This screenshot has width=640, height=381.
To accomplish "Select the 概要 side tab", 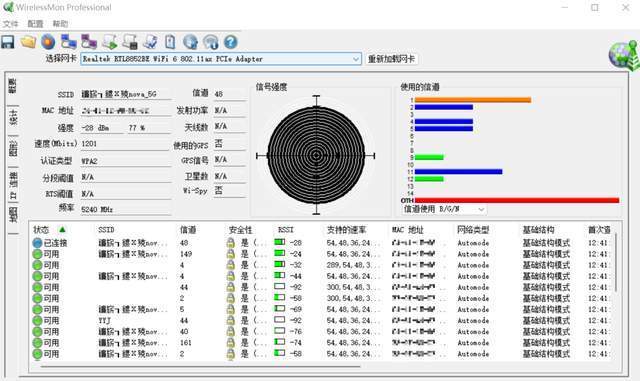I will [x=13, y=86].
